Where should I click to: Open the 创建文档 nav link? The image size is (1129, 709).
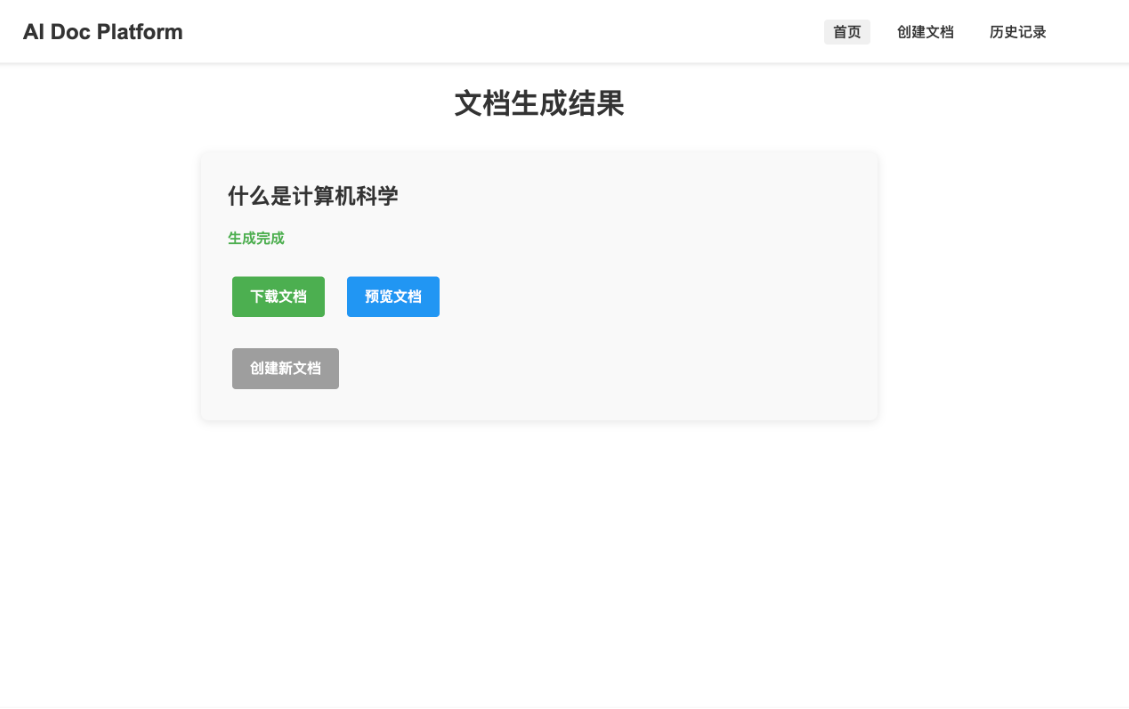click(x=925, y=32)
